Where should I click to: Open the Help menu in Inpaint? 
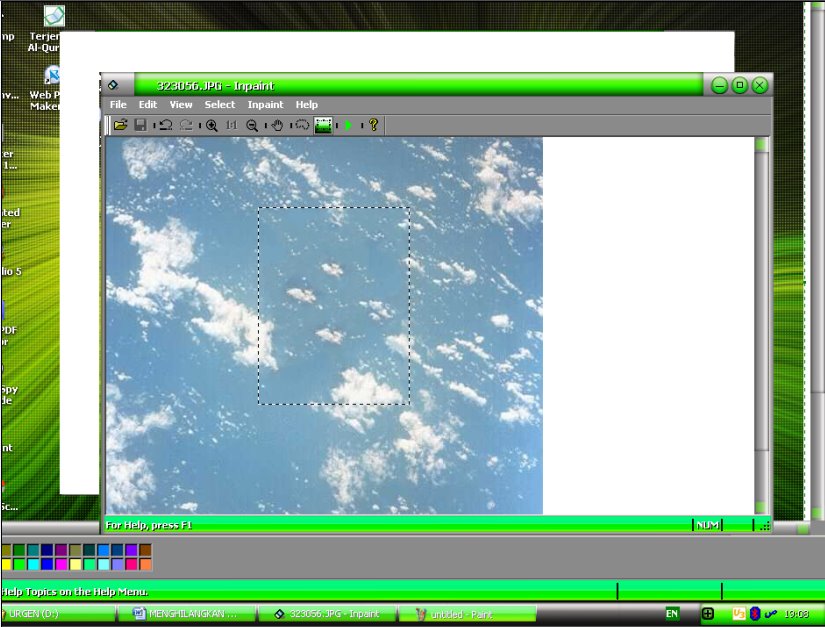[x=307, y=105]
